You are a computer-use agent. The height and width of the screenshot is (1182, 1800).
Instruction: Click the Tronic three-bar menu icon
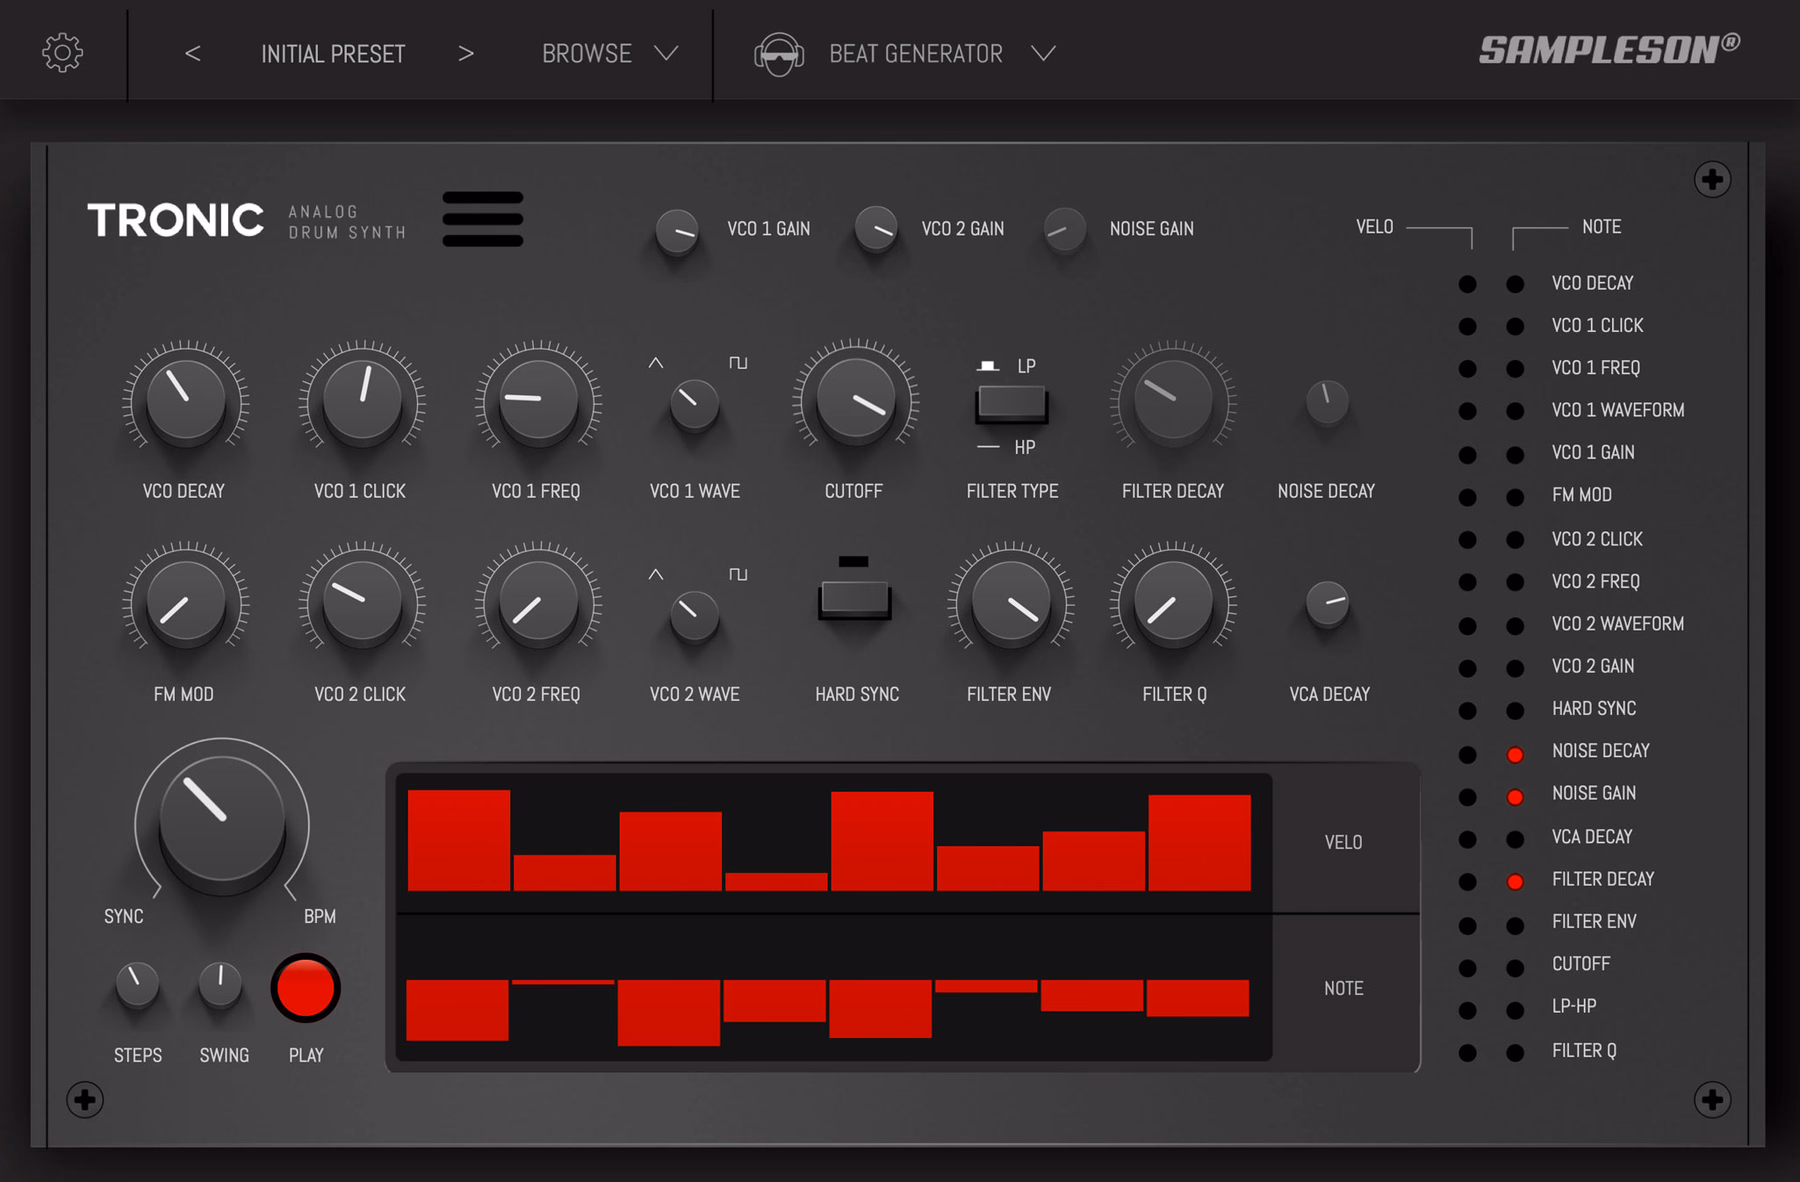[483, 219]
